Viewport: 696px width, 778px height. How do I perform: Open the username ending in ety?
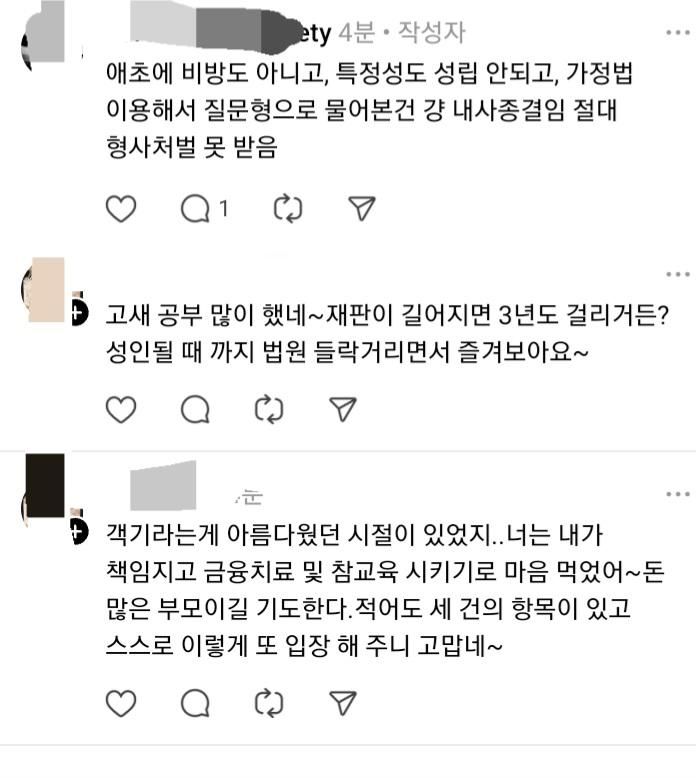click(231, 33)
